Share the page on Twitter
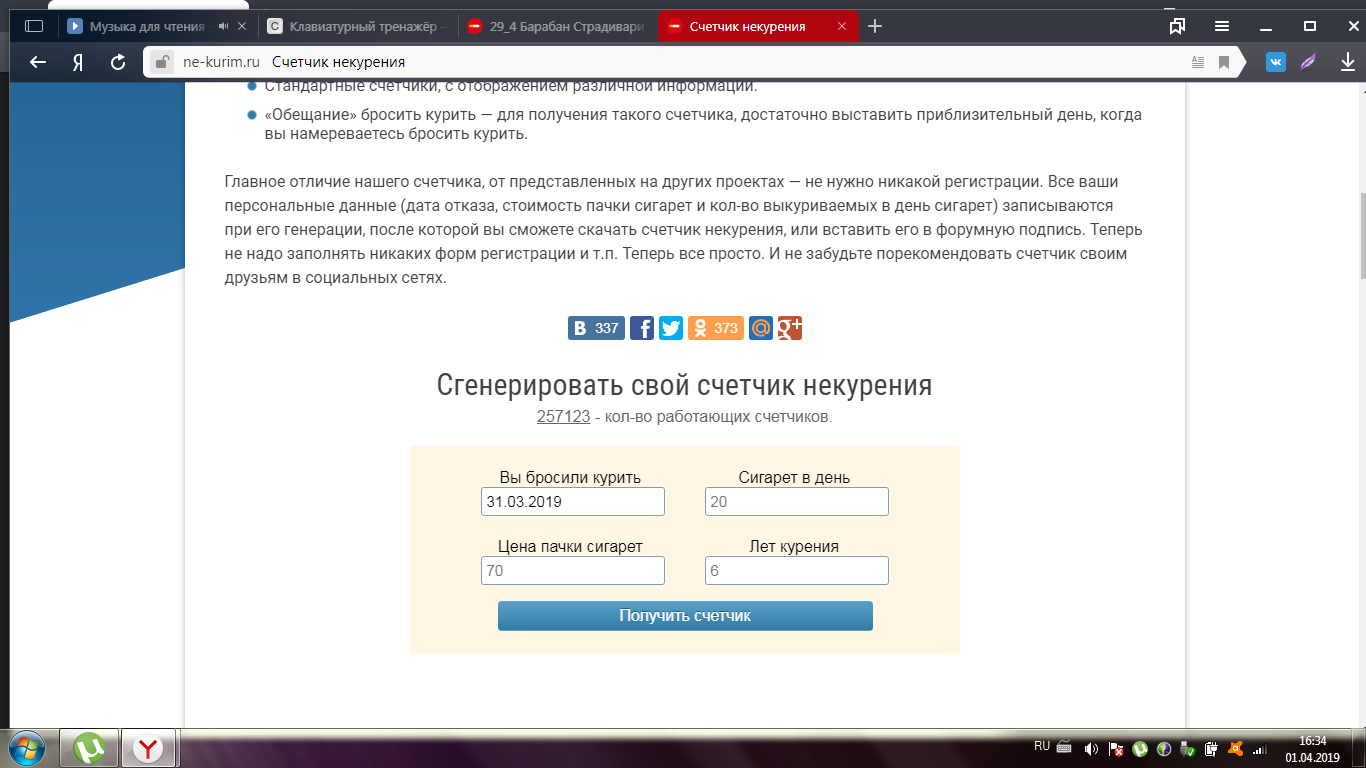1366x768 pixels. tap(671, 328)
